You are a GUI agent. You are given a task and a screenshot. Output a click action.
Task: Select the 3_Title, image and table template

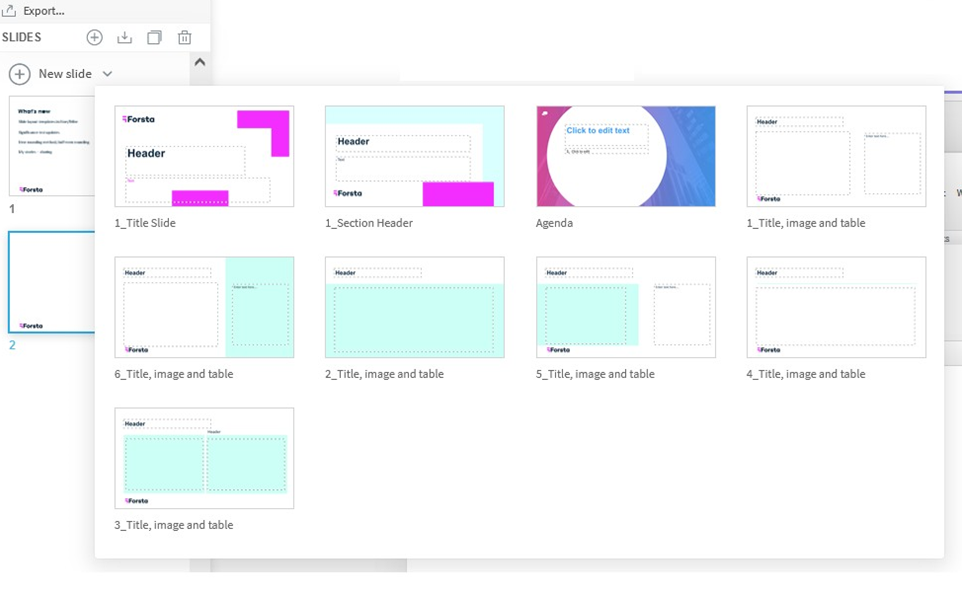[204, 457]
